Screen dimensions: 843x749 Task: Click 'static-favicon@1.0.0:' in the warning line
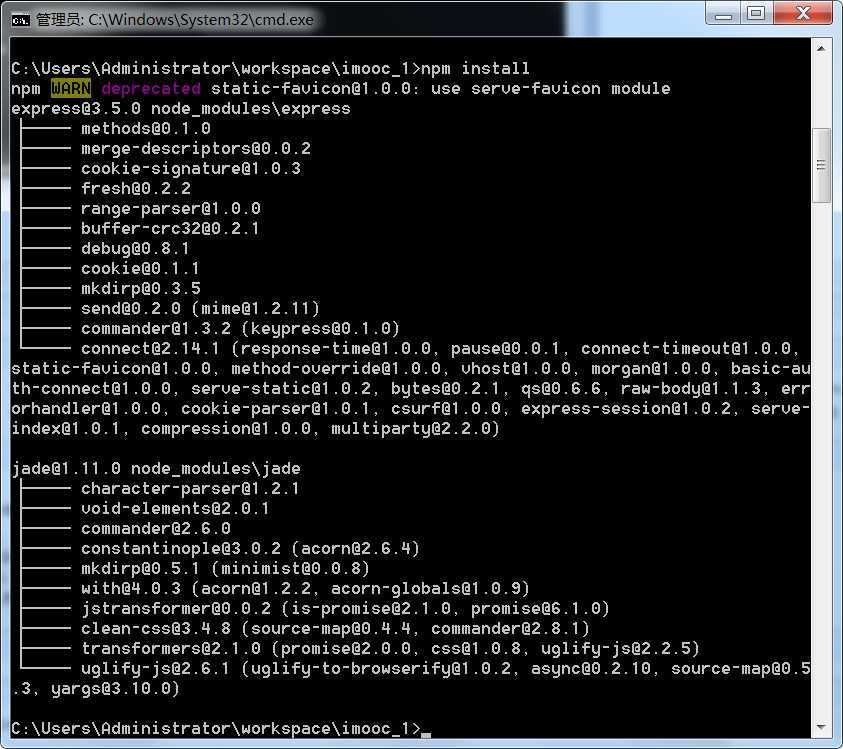[316, 88]
